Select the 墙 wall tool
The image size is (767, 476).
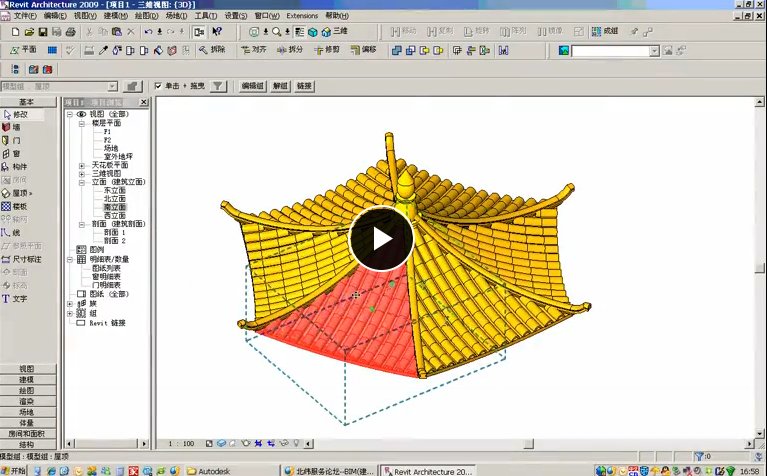pyautogui.click(x=12, y=127)
